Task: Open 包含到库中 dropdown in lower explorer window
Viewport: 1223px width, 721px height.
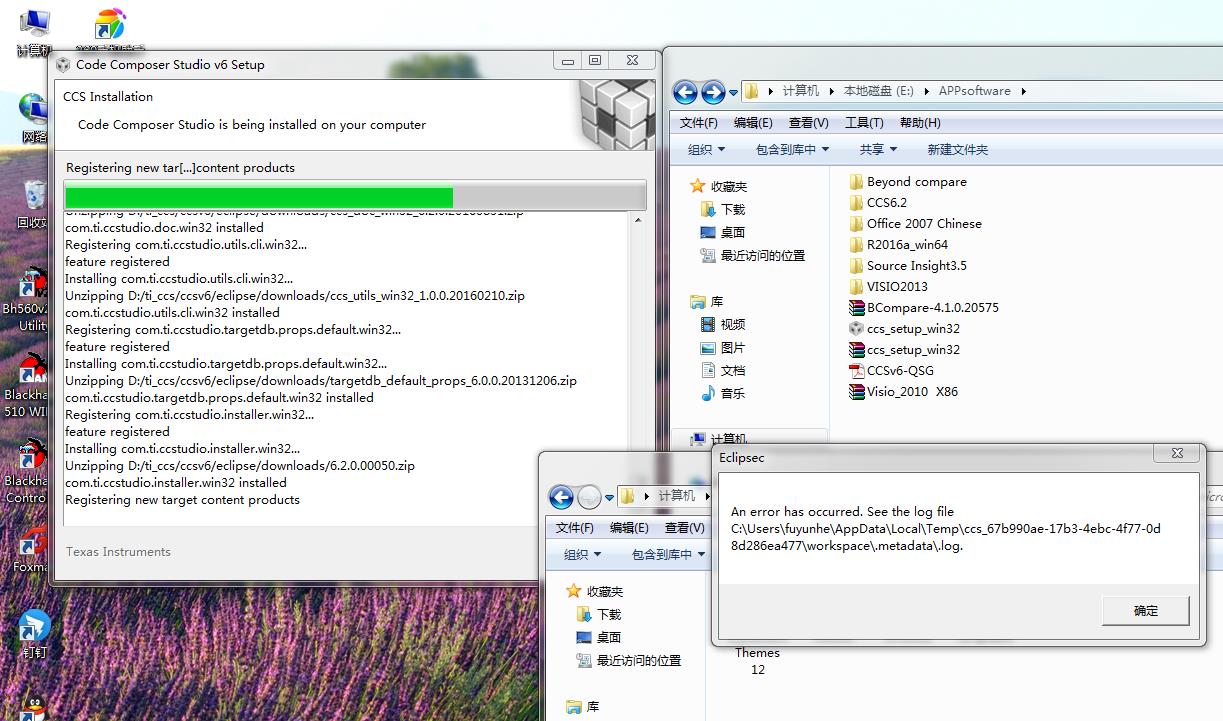Action: [668, 554]
